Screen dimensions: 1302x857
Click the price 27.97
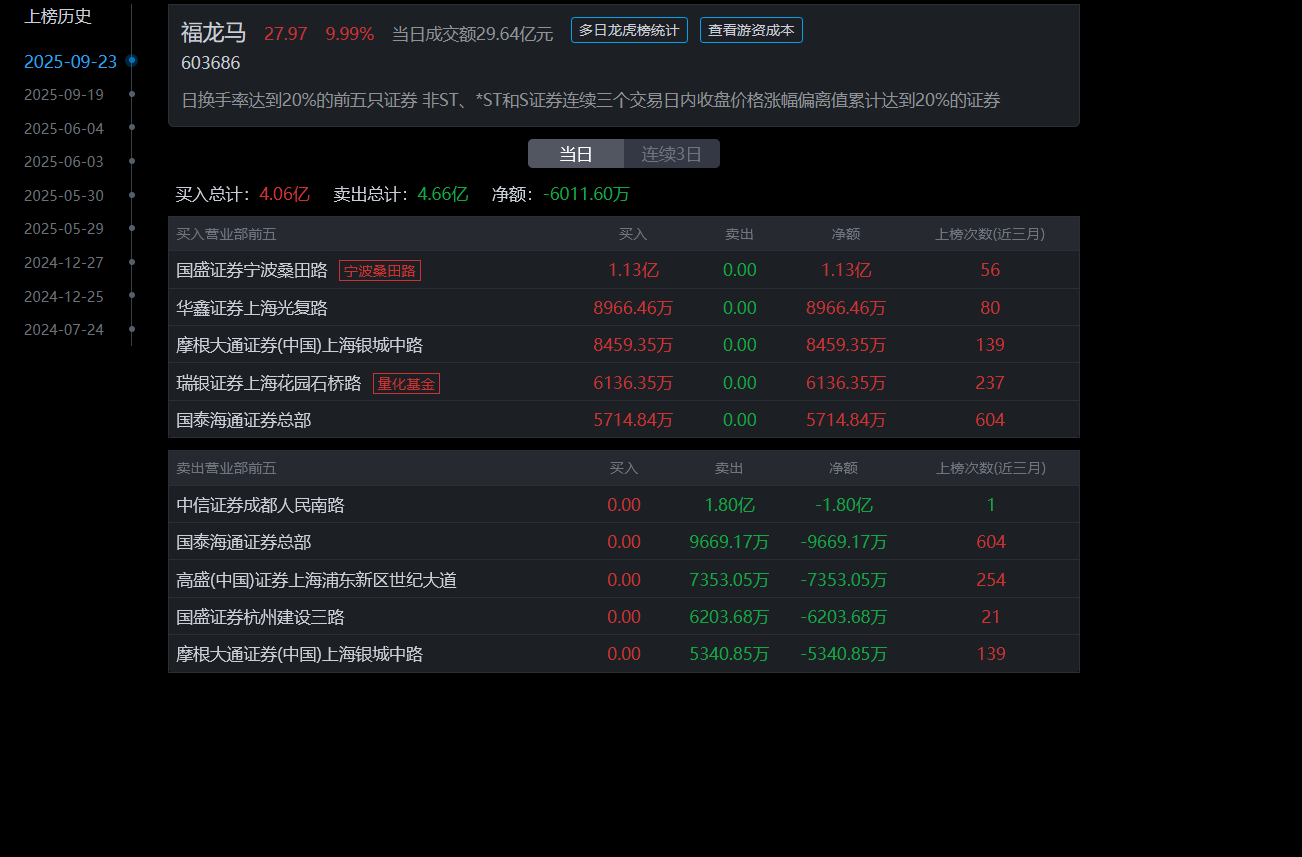[286, 34]
